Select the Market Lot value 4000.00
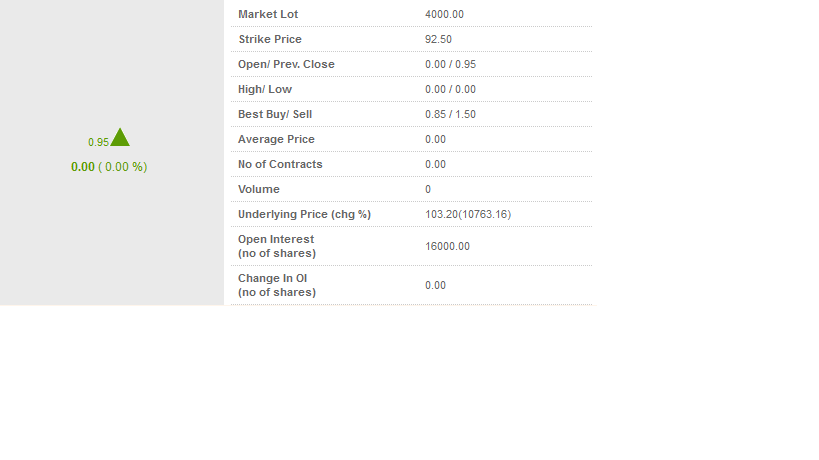Viewport: 819px width, 460px height. [444, 14]
